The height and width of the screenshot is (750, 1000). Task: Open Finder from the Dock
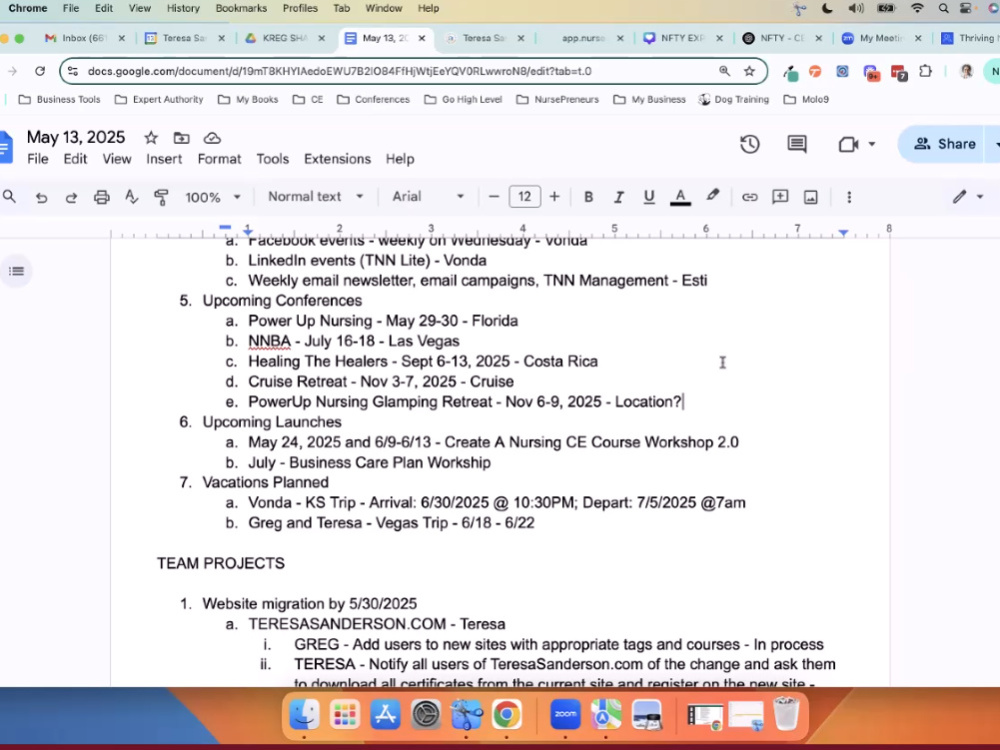click(x=304, y=714)
